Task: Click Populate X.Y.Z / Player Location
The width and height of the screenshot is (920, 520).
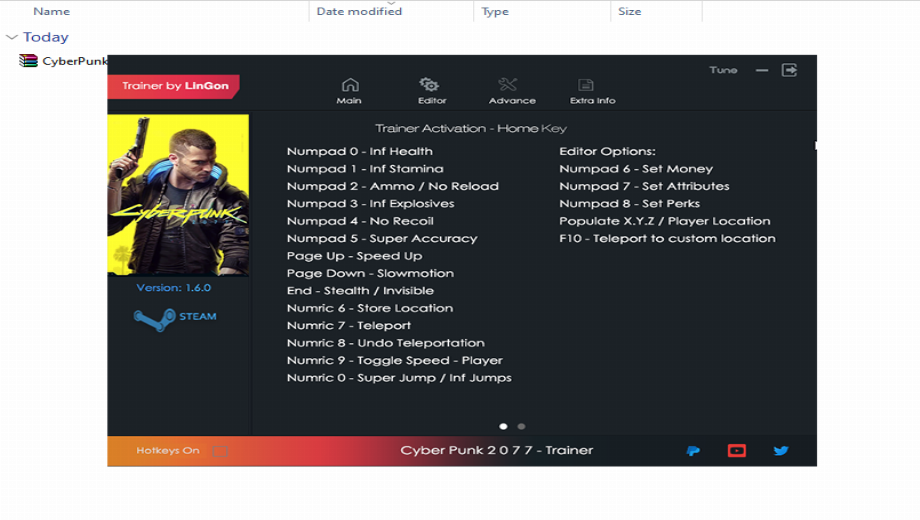Action: click(665, 221)
